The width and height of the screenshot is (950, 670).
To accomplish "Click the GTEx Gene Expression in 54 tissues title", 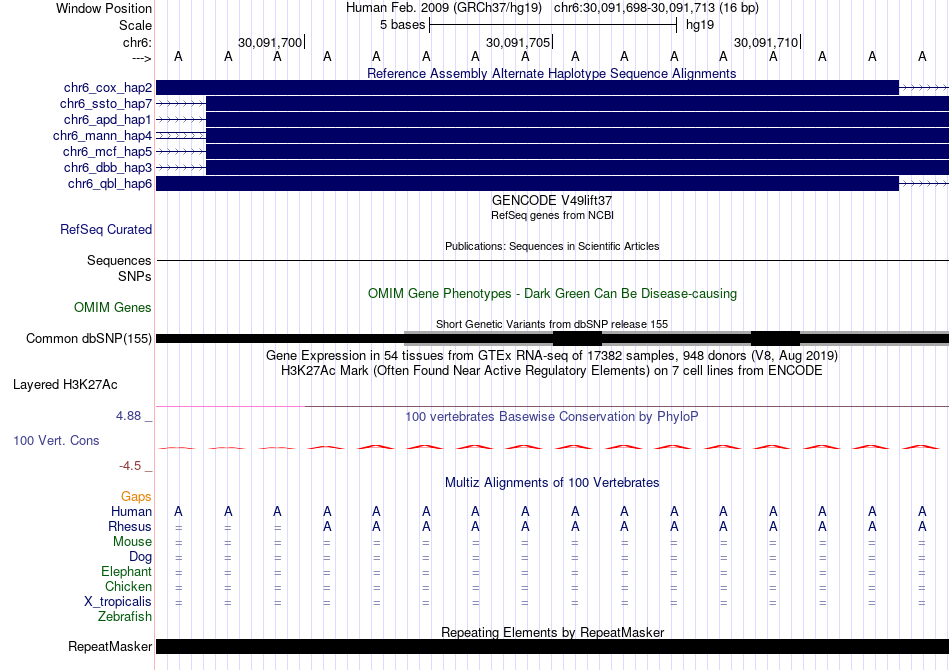I will point(552,356).
